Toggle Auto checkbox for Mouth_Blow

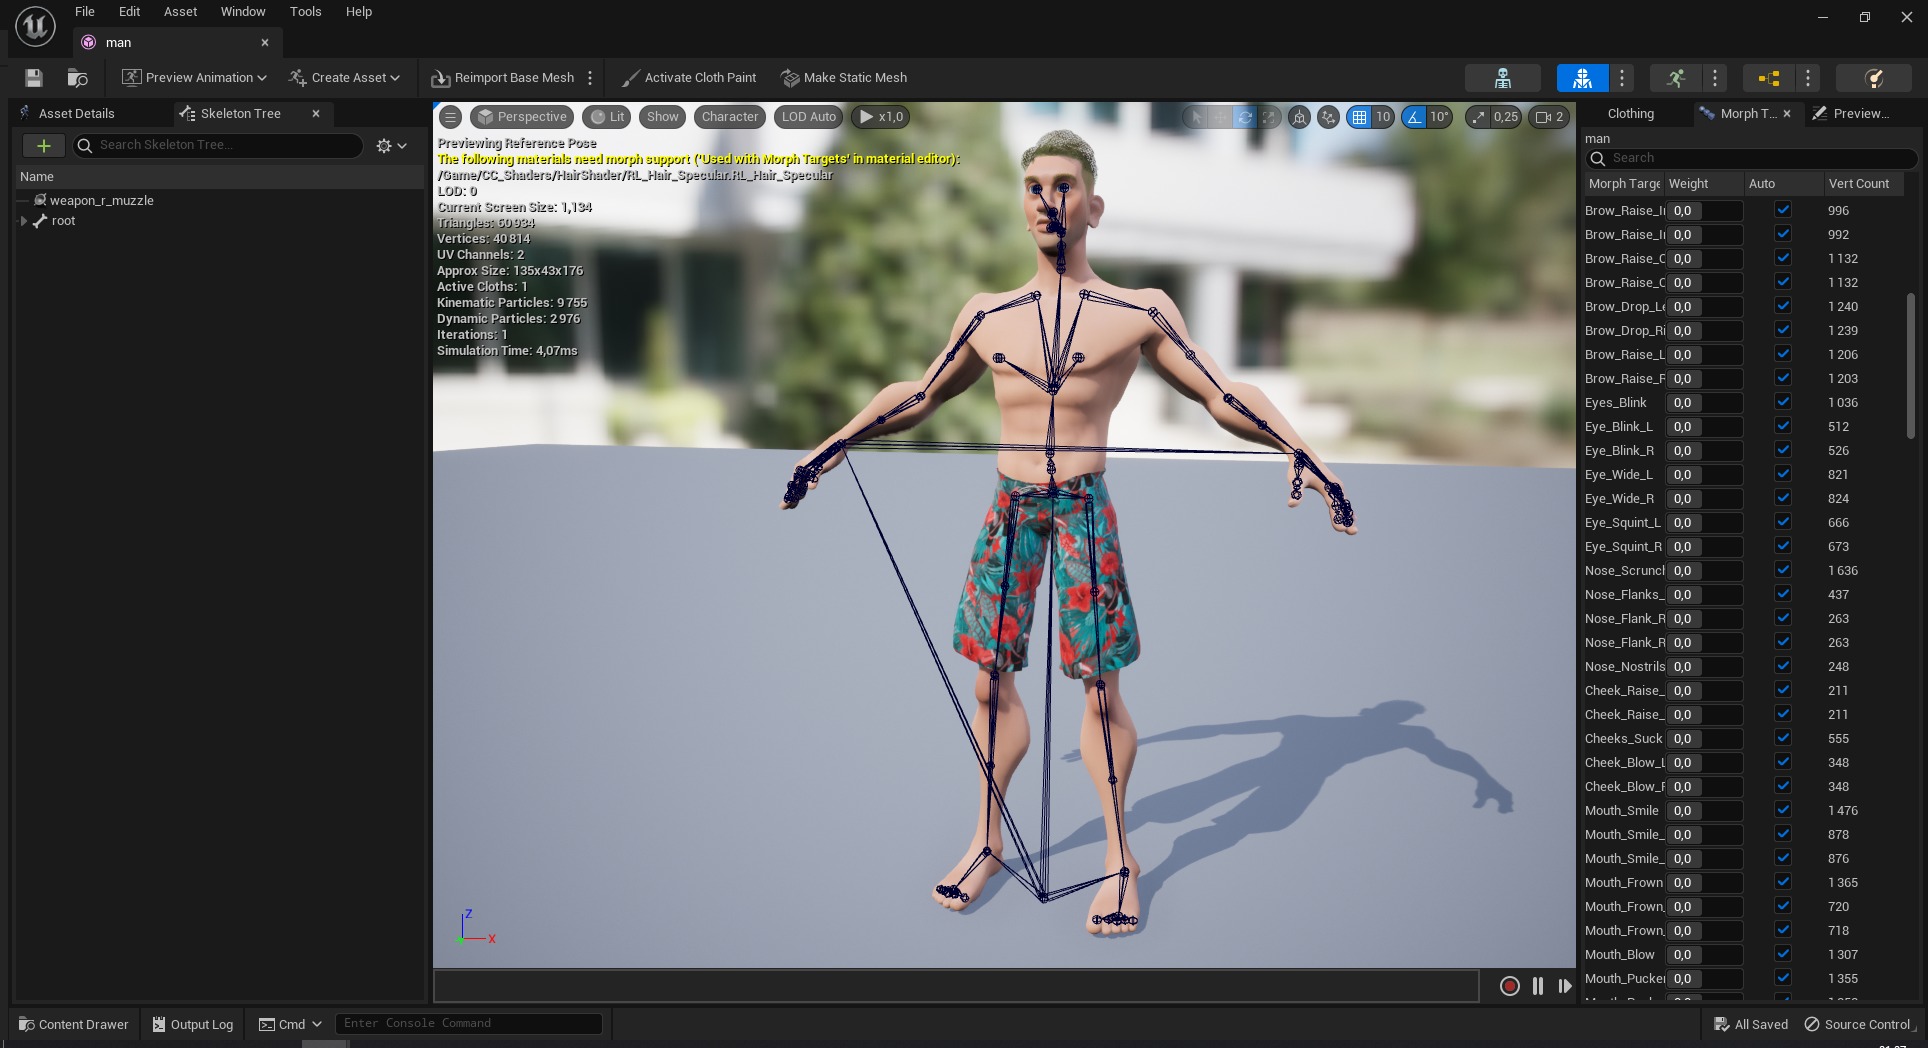point(1783,954)
